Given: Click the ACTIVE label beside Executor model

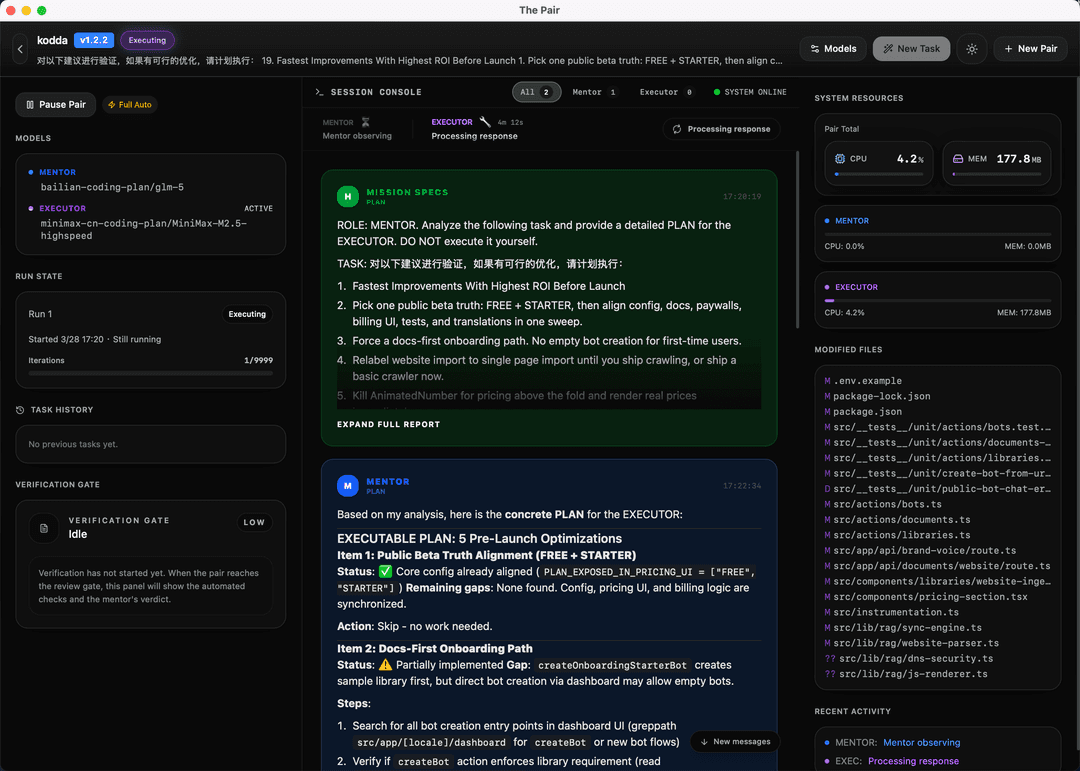Looking at the screenshot, I should tap(258, 208).
